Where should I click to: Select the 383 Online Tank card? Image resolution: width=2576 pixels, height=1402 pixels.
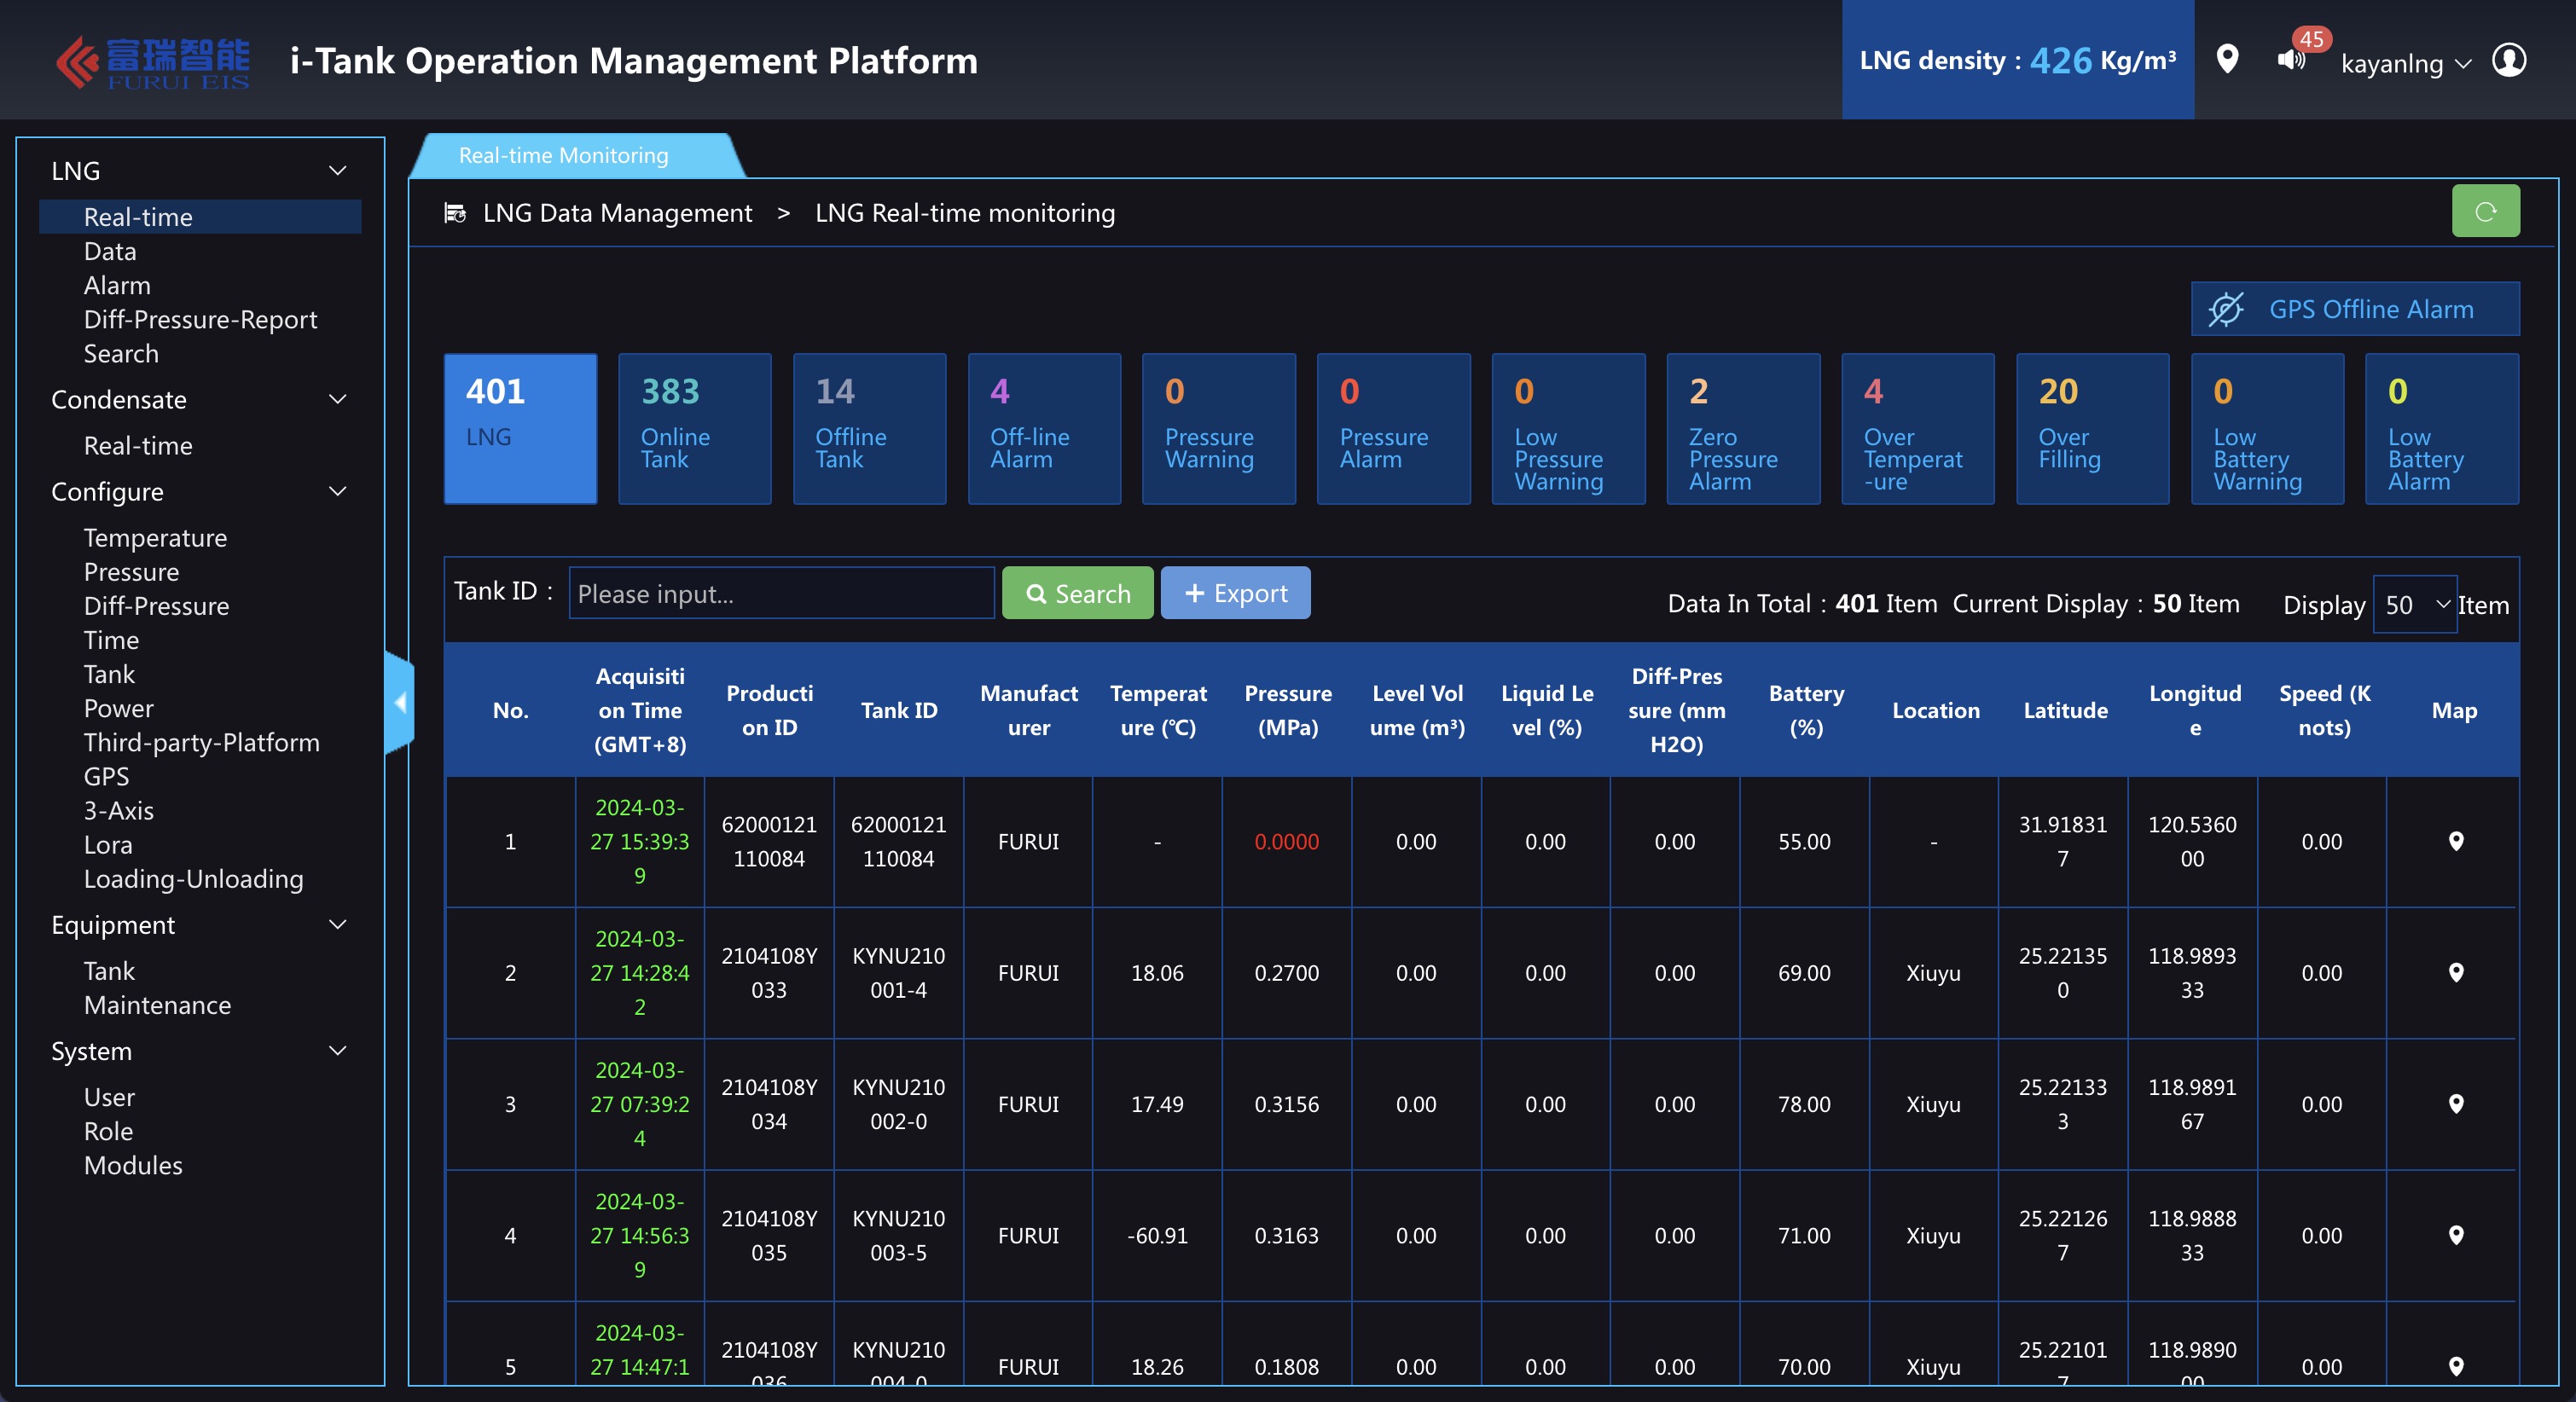pyautogui.click(x=695, y=428)
